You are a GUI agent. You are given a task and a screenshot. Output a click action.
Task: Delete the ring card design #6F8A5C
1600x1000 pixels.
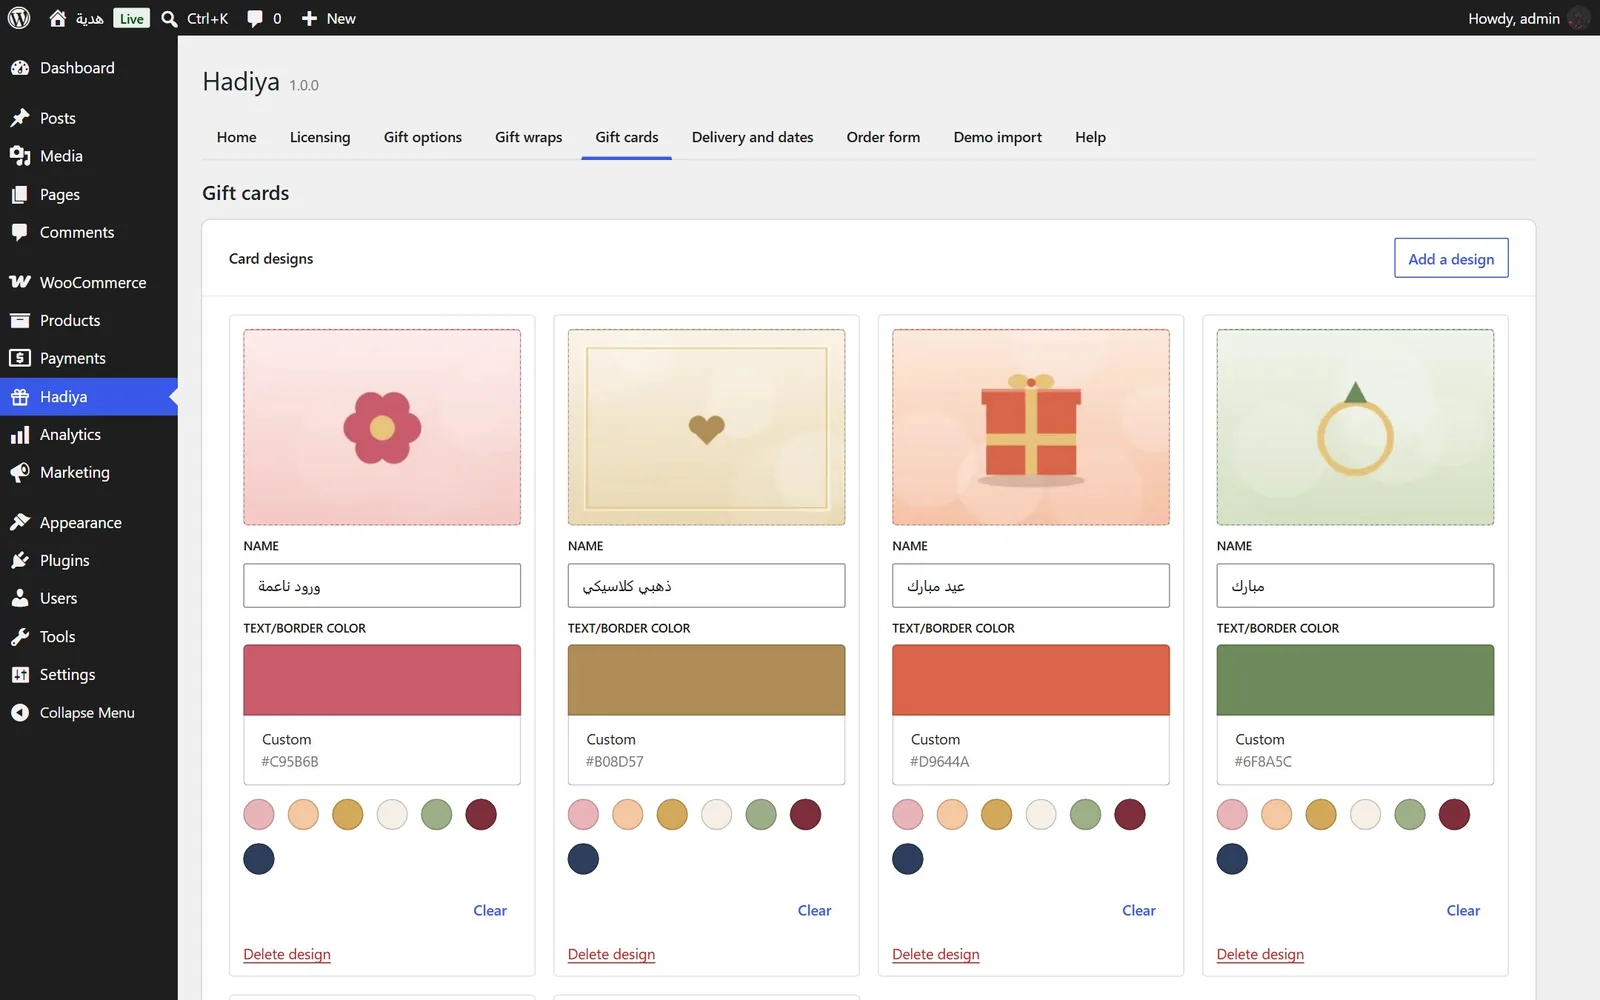(x=1260, y=954)
